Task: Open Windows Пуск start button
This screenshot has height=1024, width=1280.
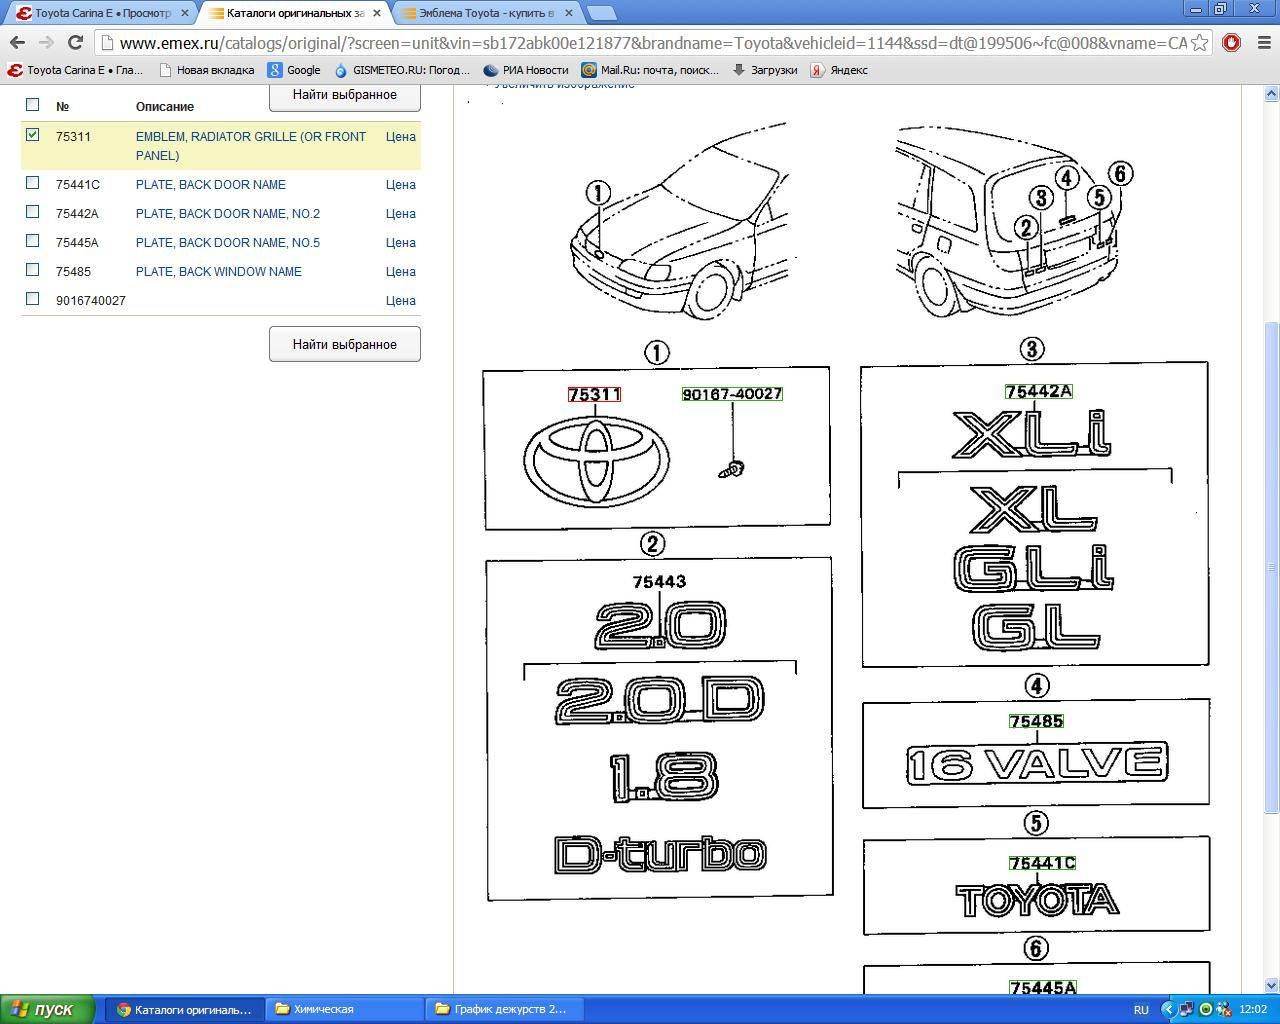Action: tap(47, 1009)
